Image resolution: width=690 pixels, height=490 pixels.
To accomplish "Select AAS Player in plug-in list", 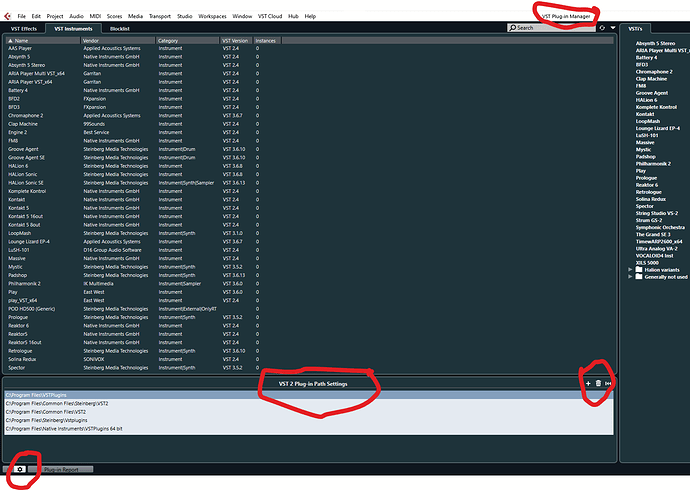I will (x=20, y=48).
